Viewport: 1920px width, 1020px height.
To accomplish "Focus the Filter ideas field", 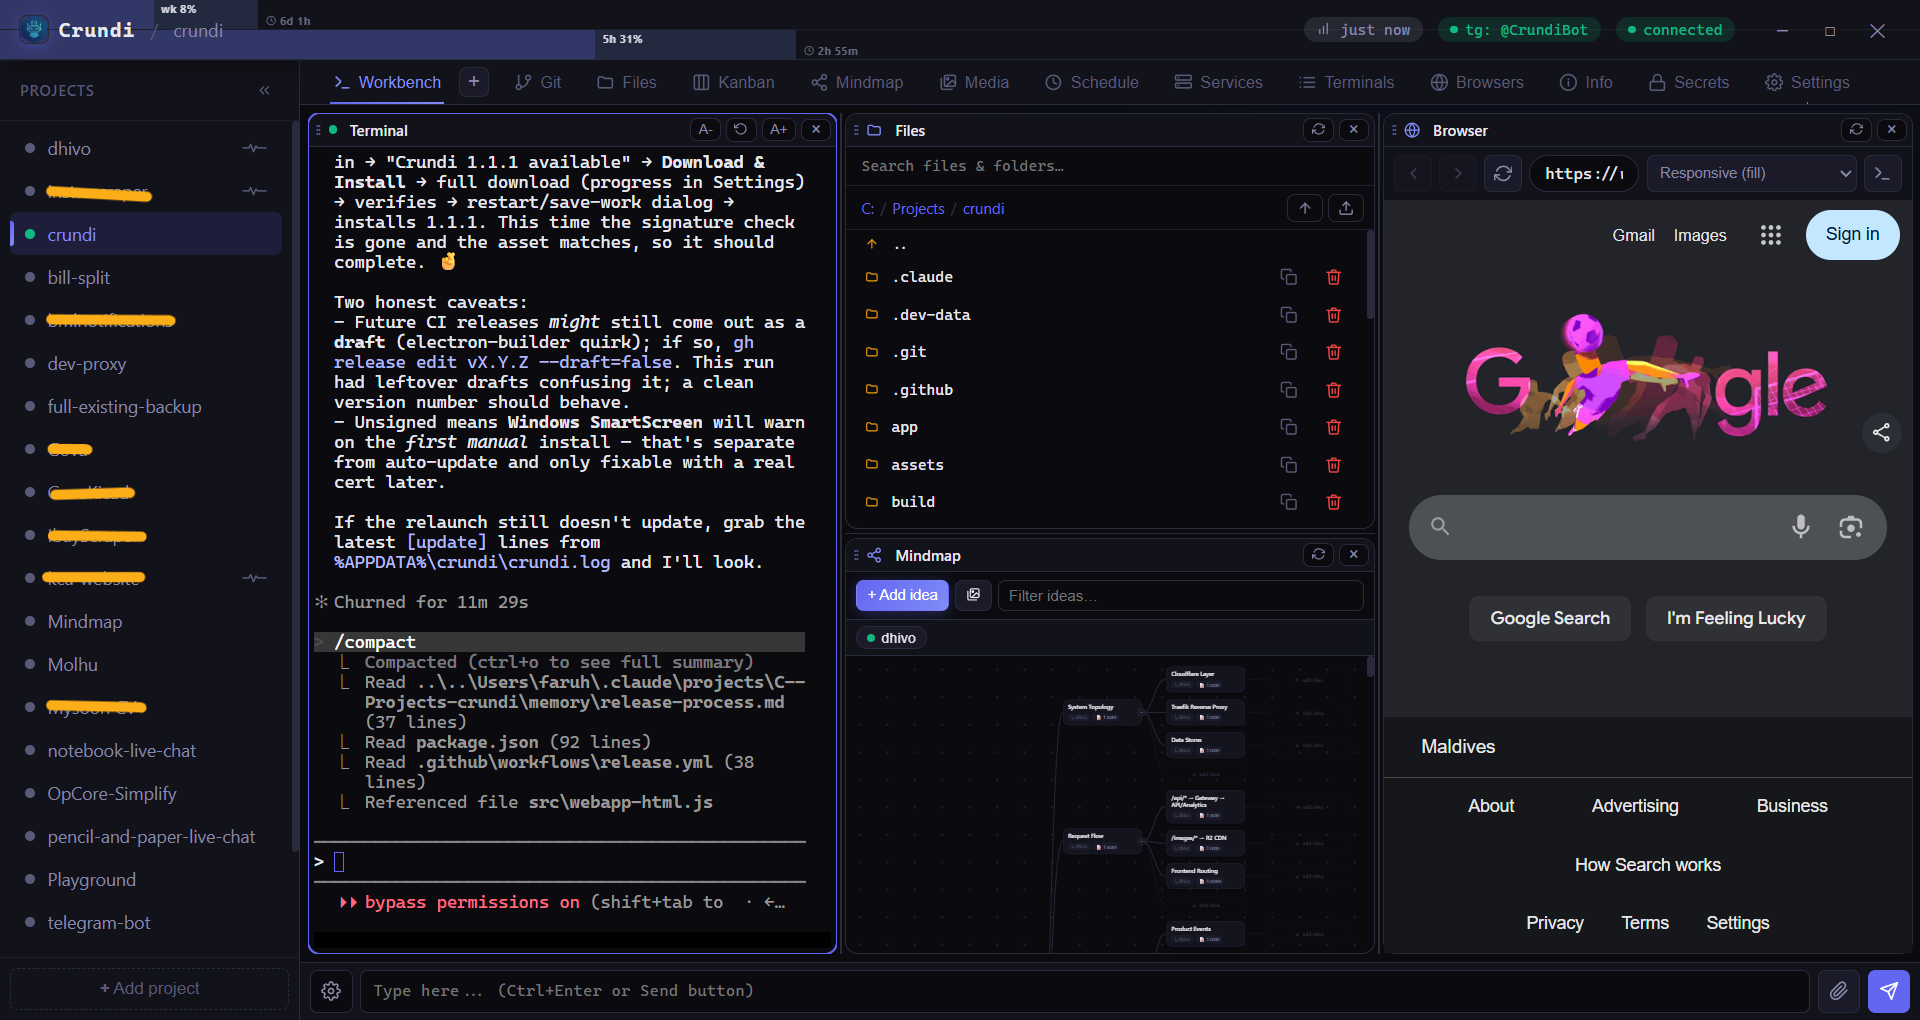I will (x=1180, y=595).
